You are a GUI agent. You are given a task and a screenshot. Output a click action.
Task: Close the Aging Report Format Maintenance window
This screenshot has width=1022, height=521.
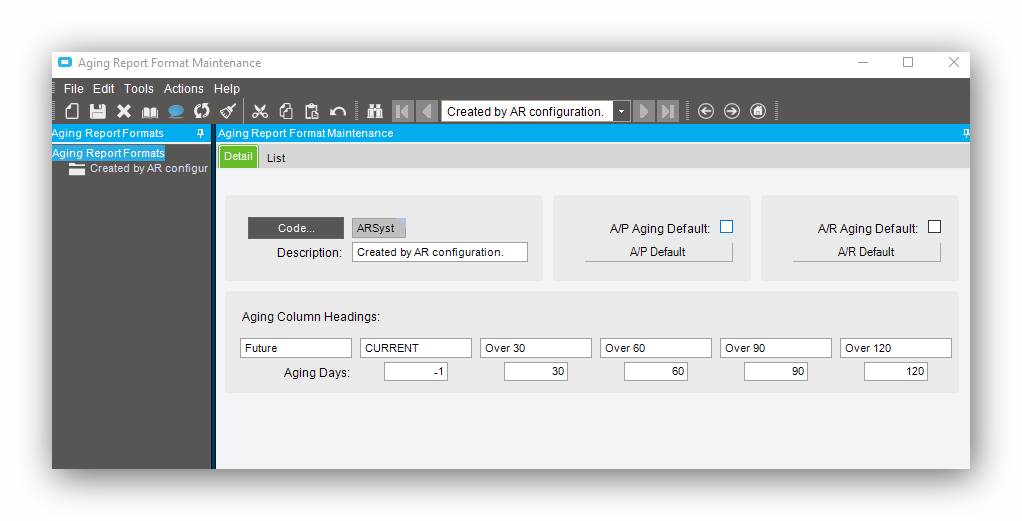tap(954, 63)
